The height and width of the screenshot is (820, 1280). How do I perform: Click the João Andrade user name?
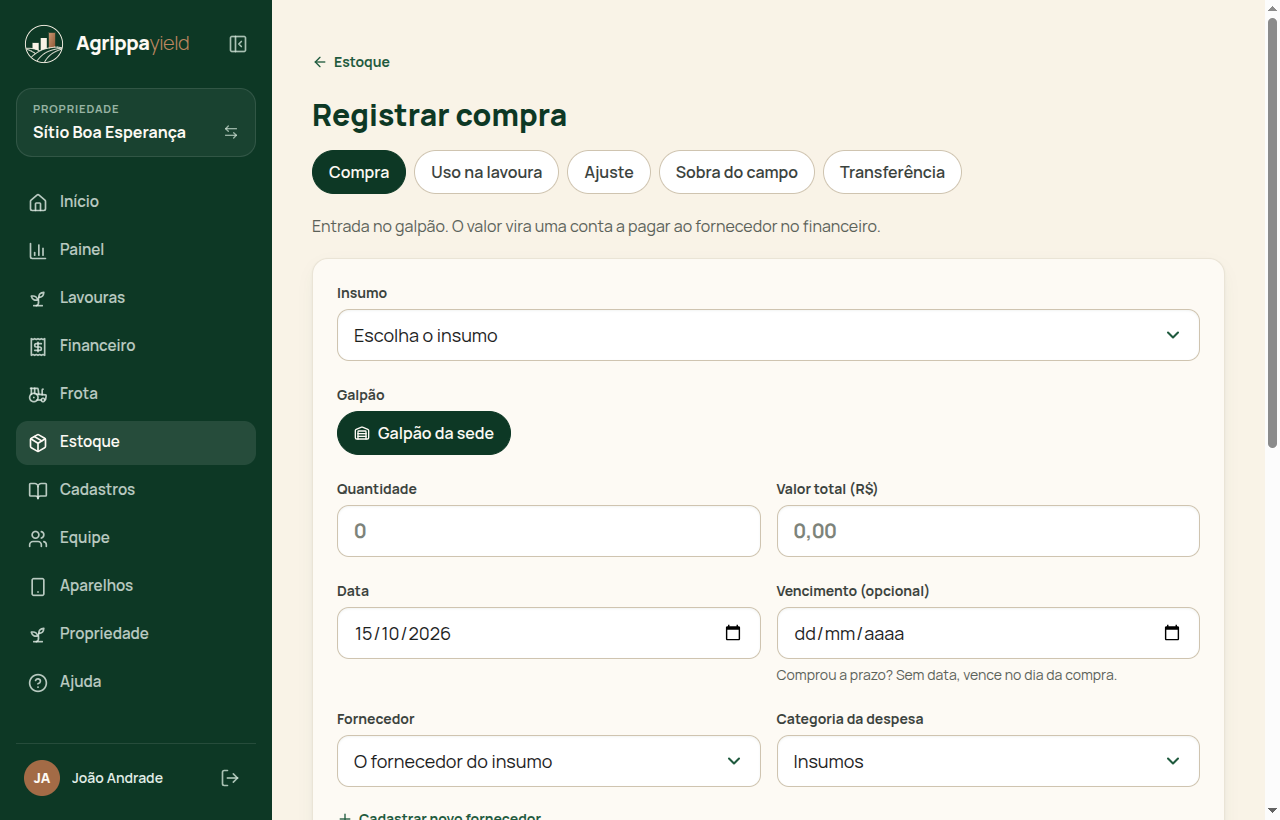pos(117,778)
